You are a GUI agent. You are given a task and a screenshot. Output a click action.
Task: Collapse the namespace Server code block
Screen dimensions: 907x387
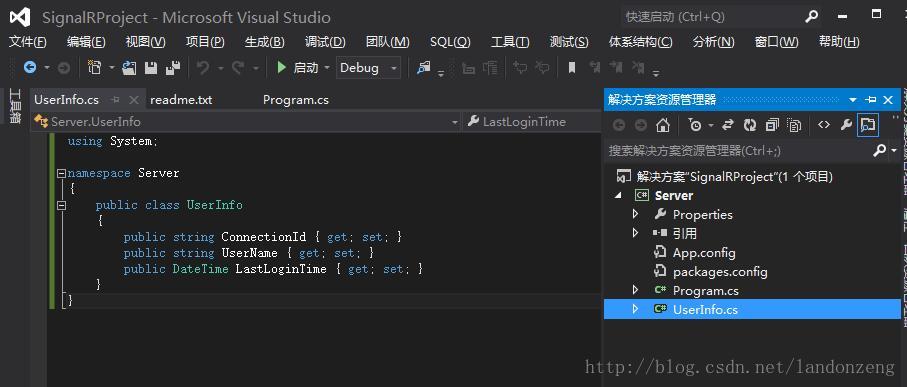[61, 173]
